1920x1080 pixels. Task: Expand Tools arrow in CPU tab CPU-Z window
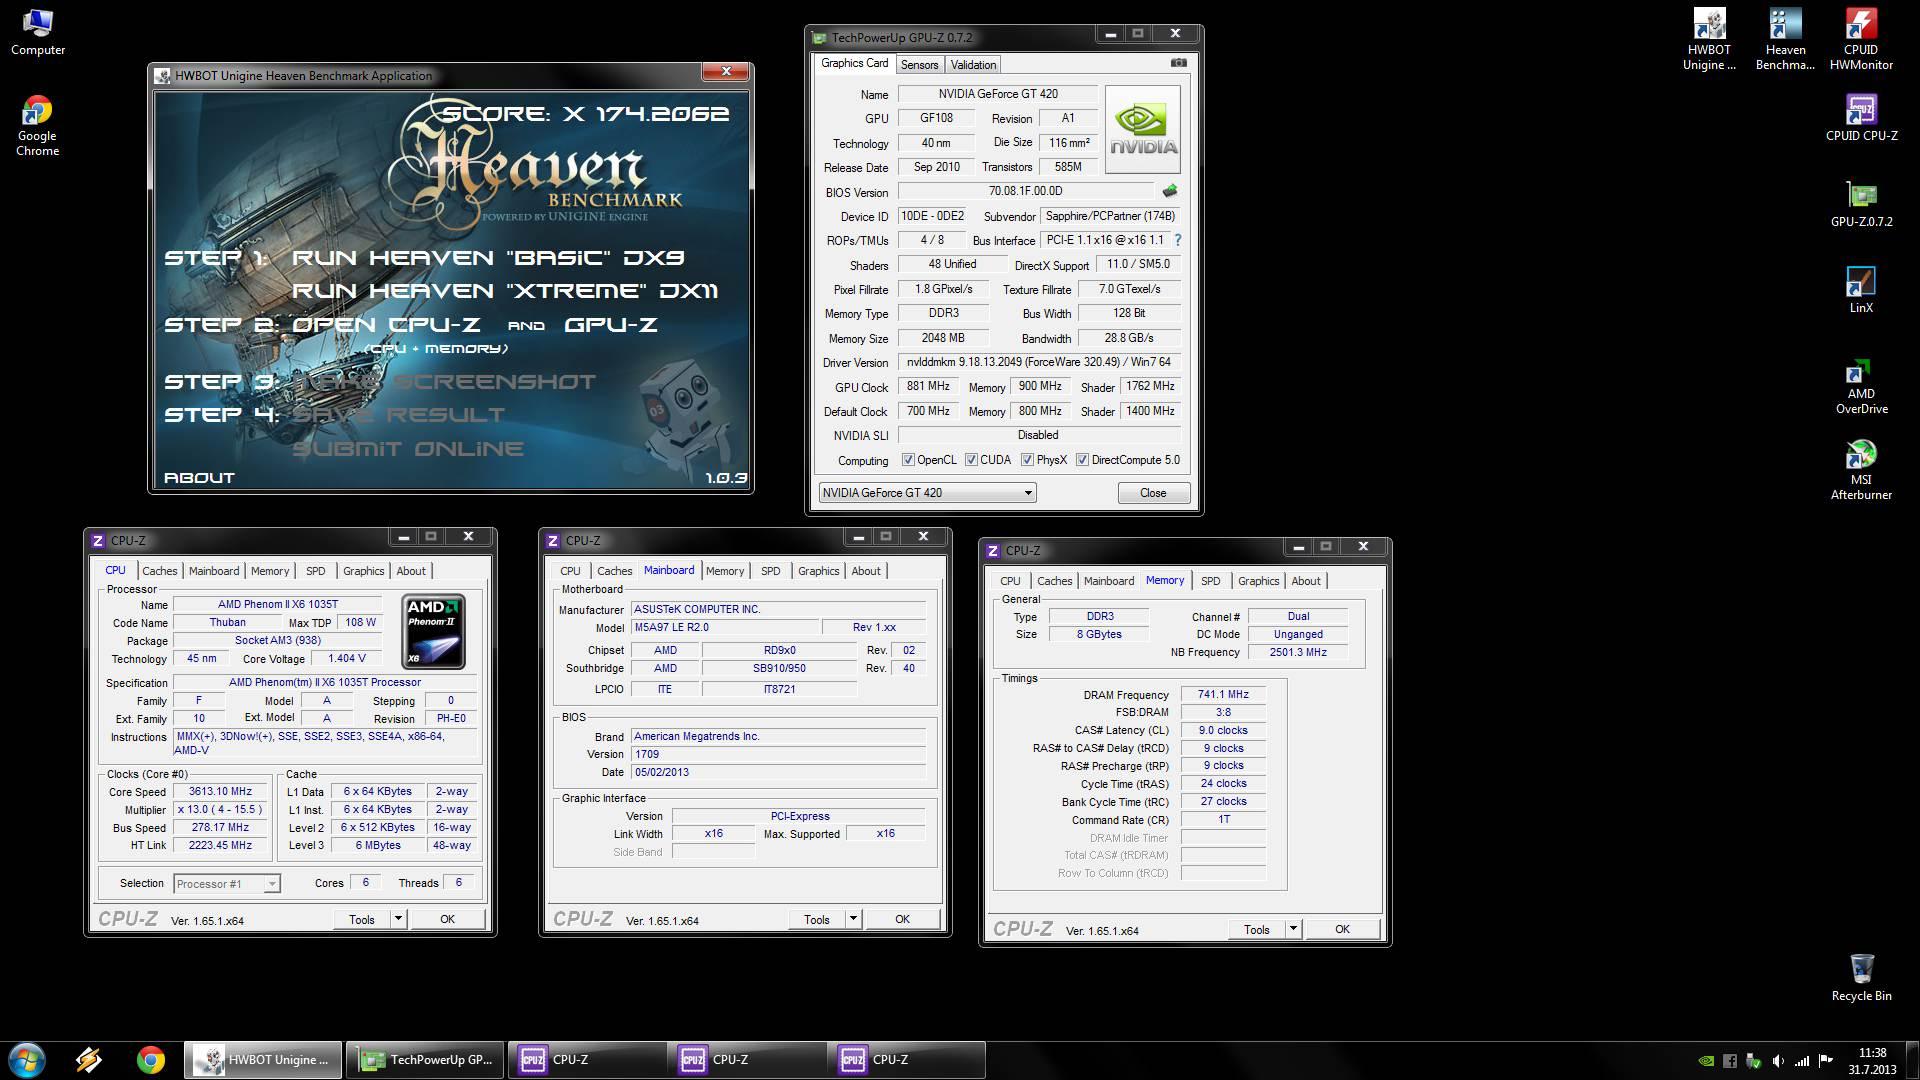(398, 919)
